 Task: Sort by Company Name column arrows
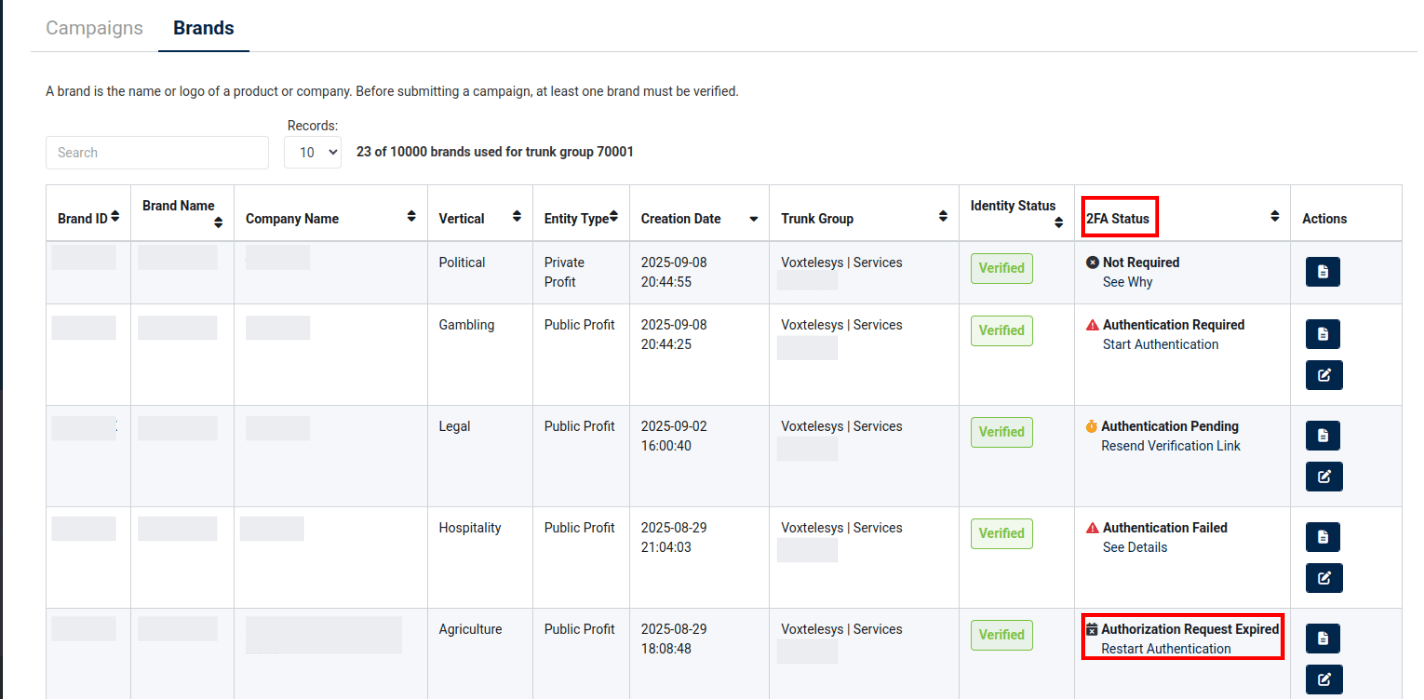pyautogui.click(x=411, y=217)
